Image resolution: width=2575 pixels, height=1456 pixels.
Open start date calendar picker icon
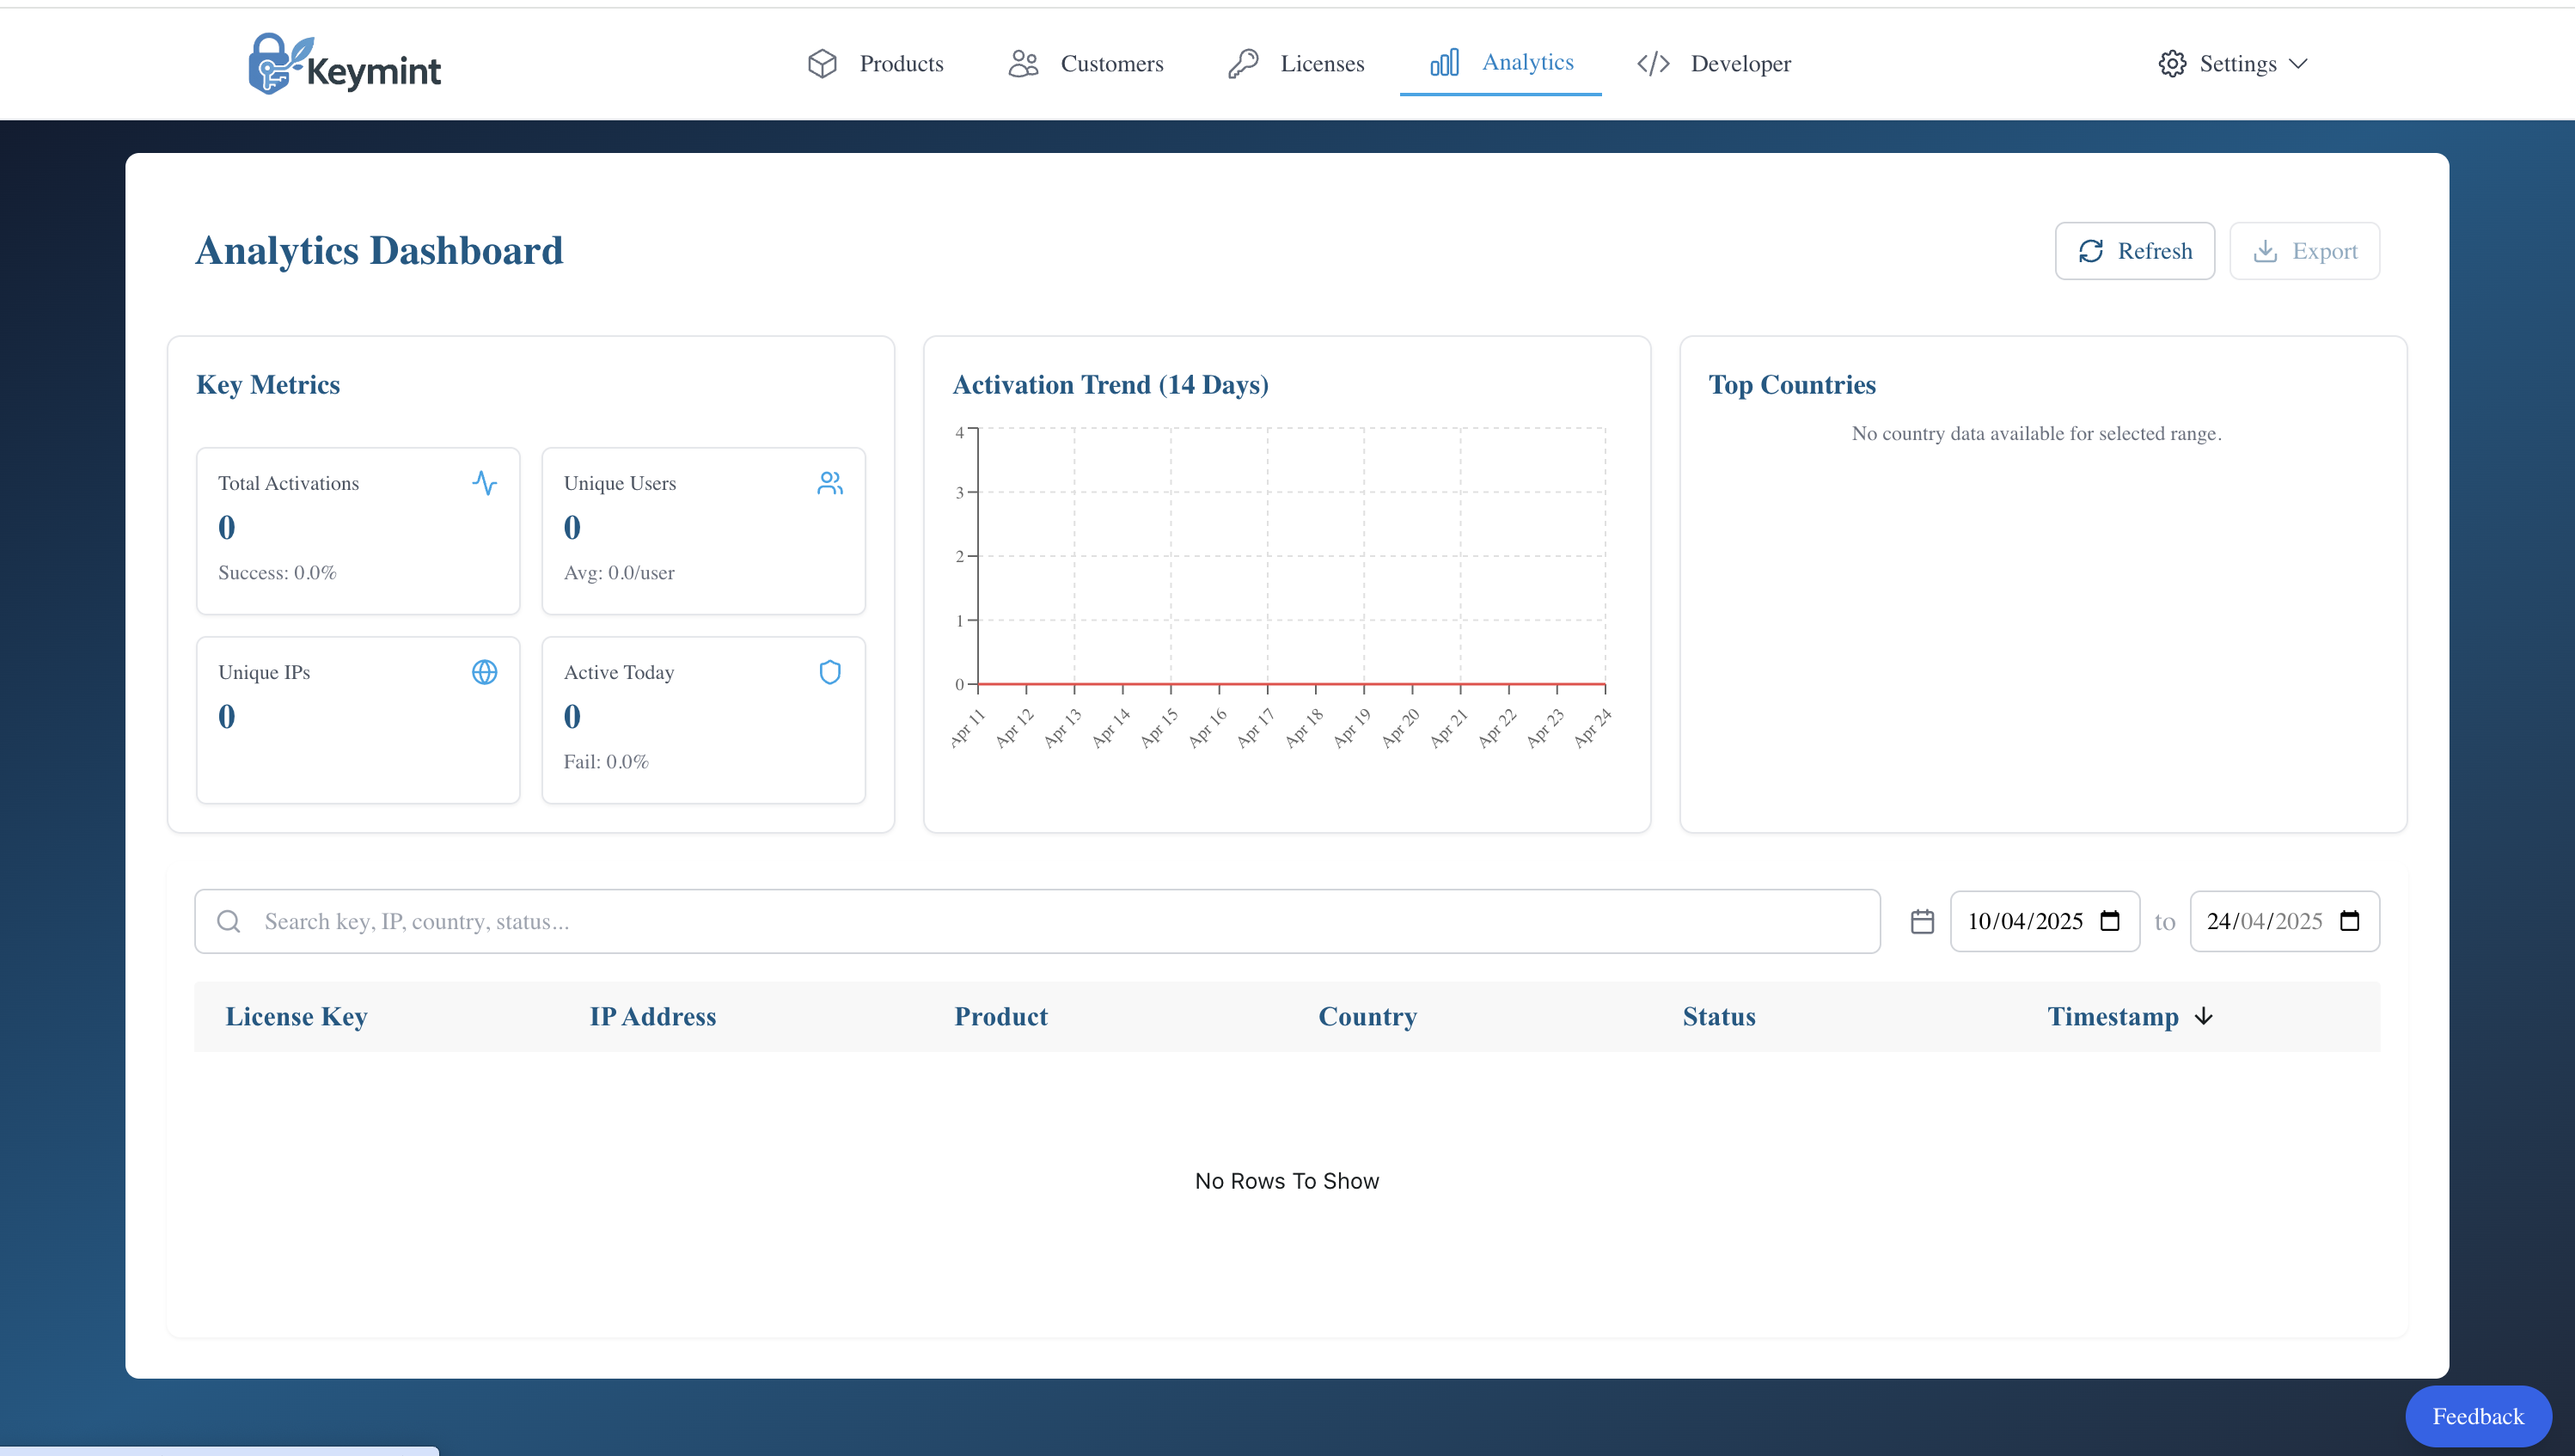pos(2109,921)
